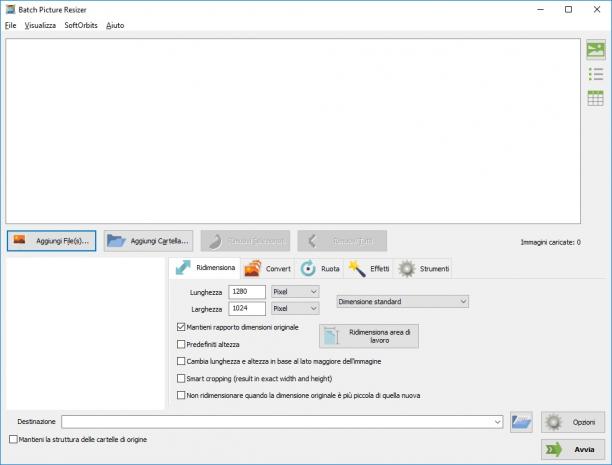This screenshot has height=465, width=612.
Task: Click the Lunghezza value field
Action: 247,292
